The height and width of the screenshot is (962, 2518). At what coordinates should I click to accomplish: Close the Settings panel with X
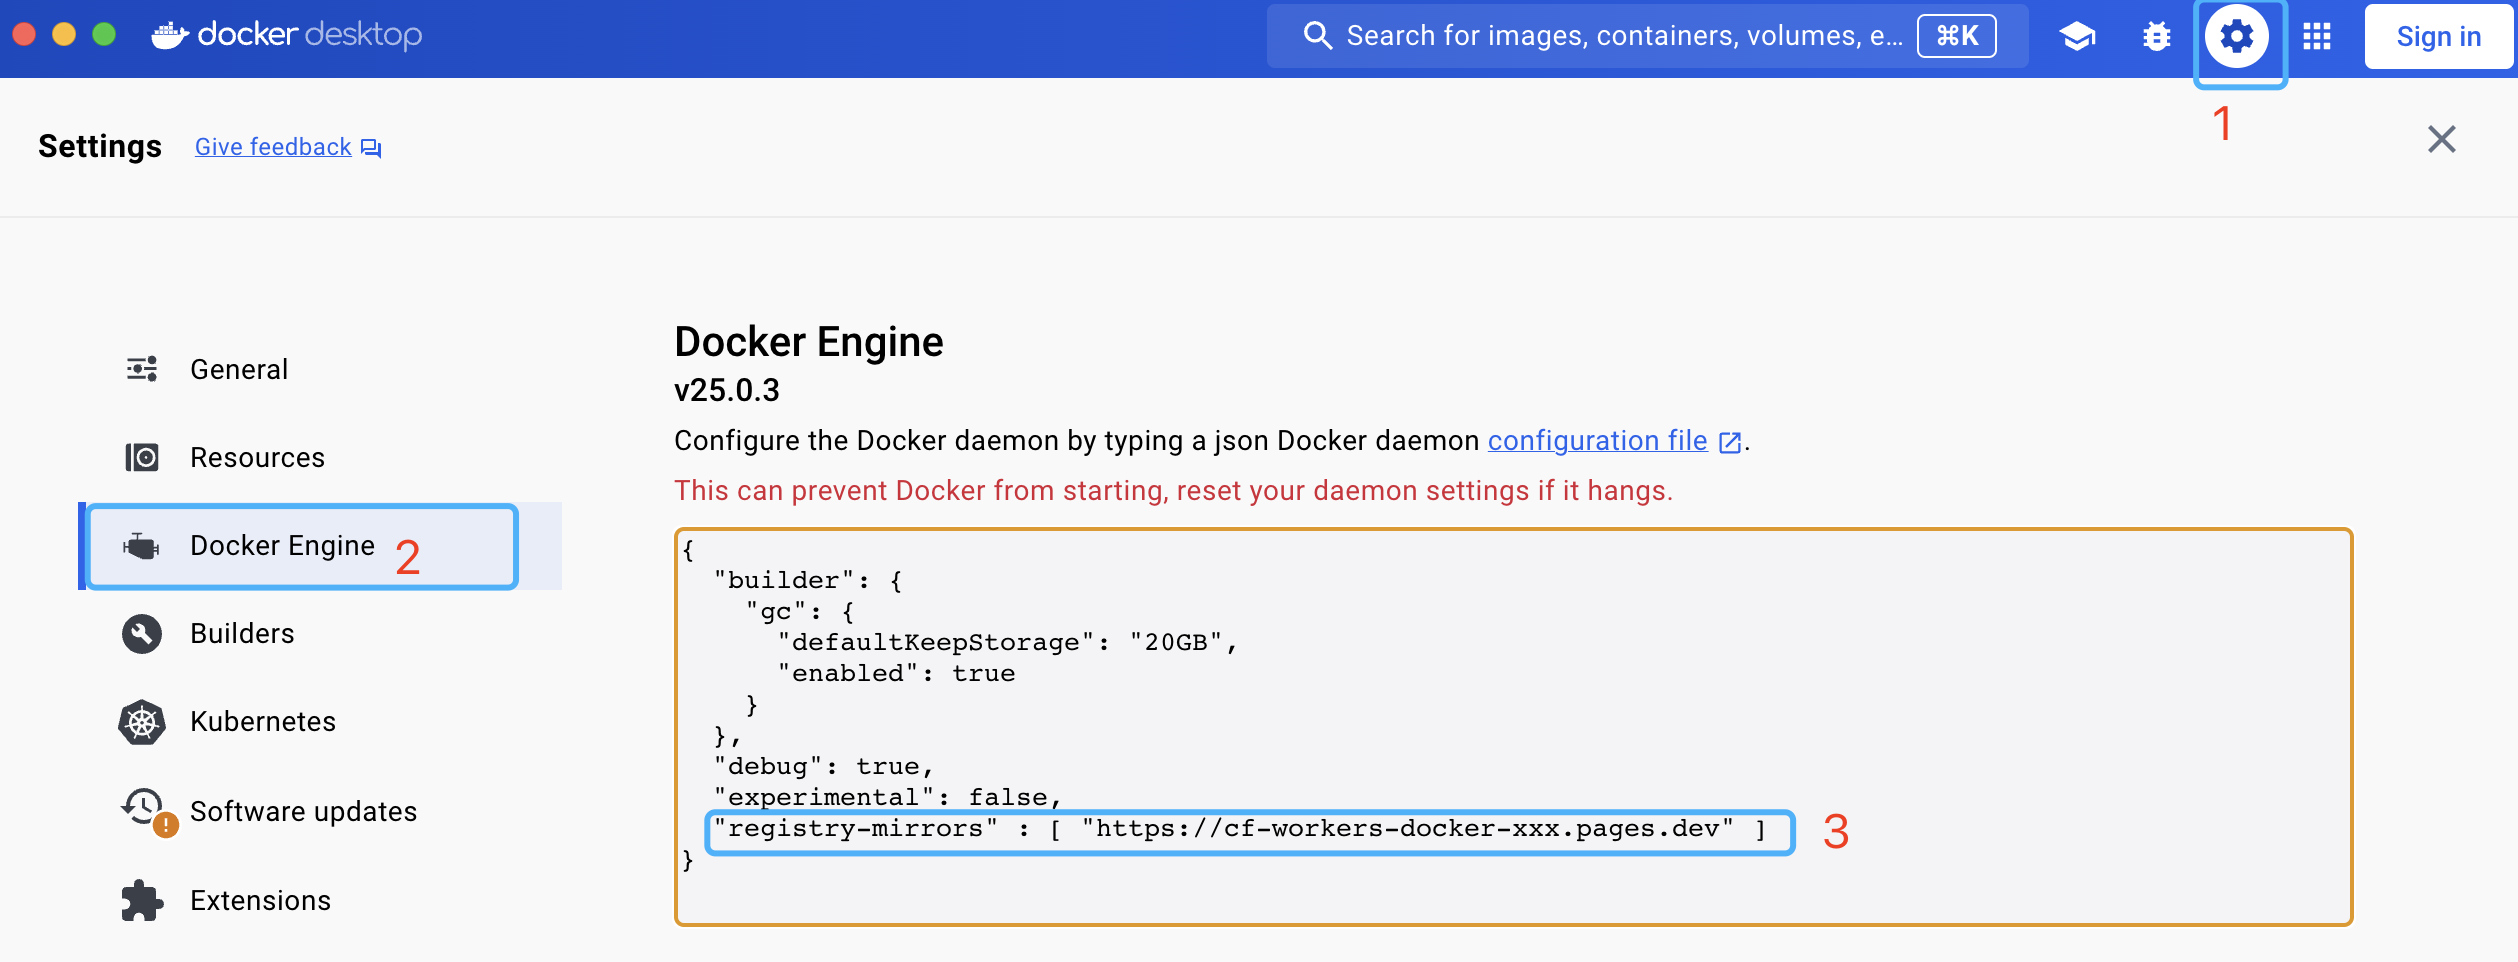point(2442,139)
